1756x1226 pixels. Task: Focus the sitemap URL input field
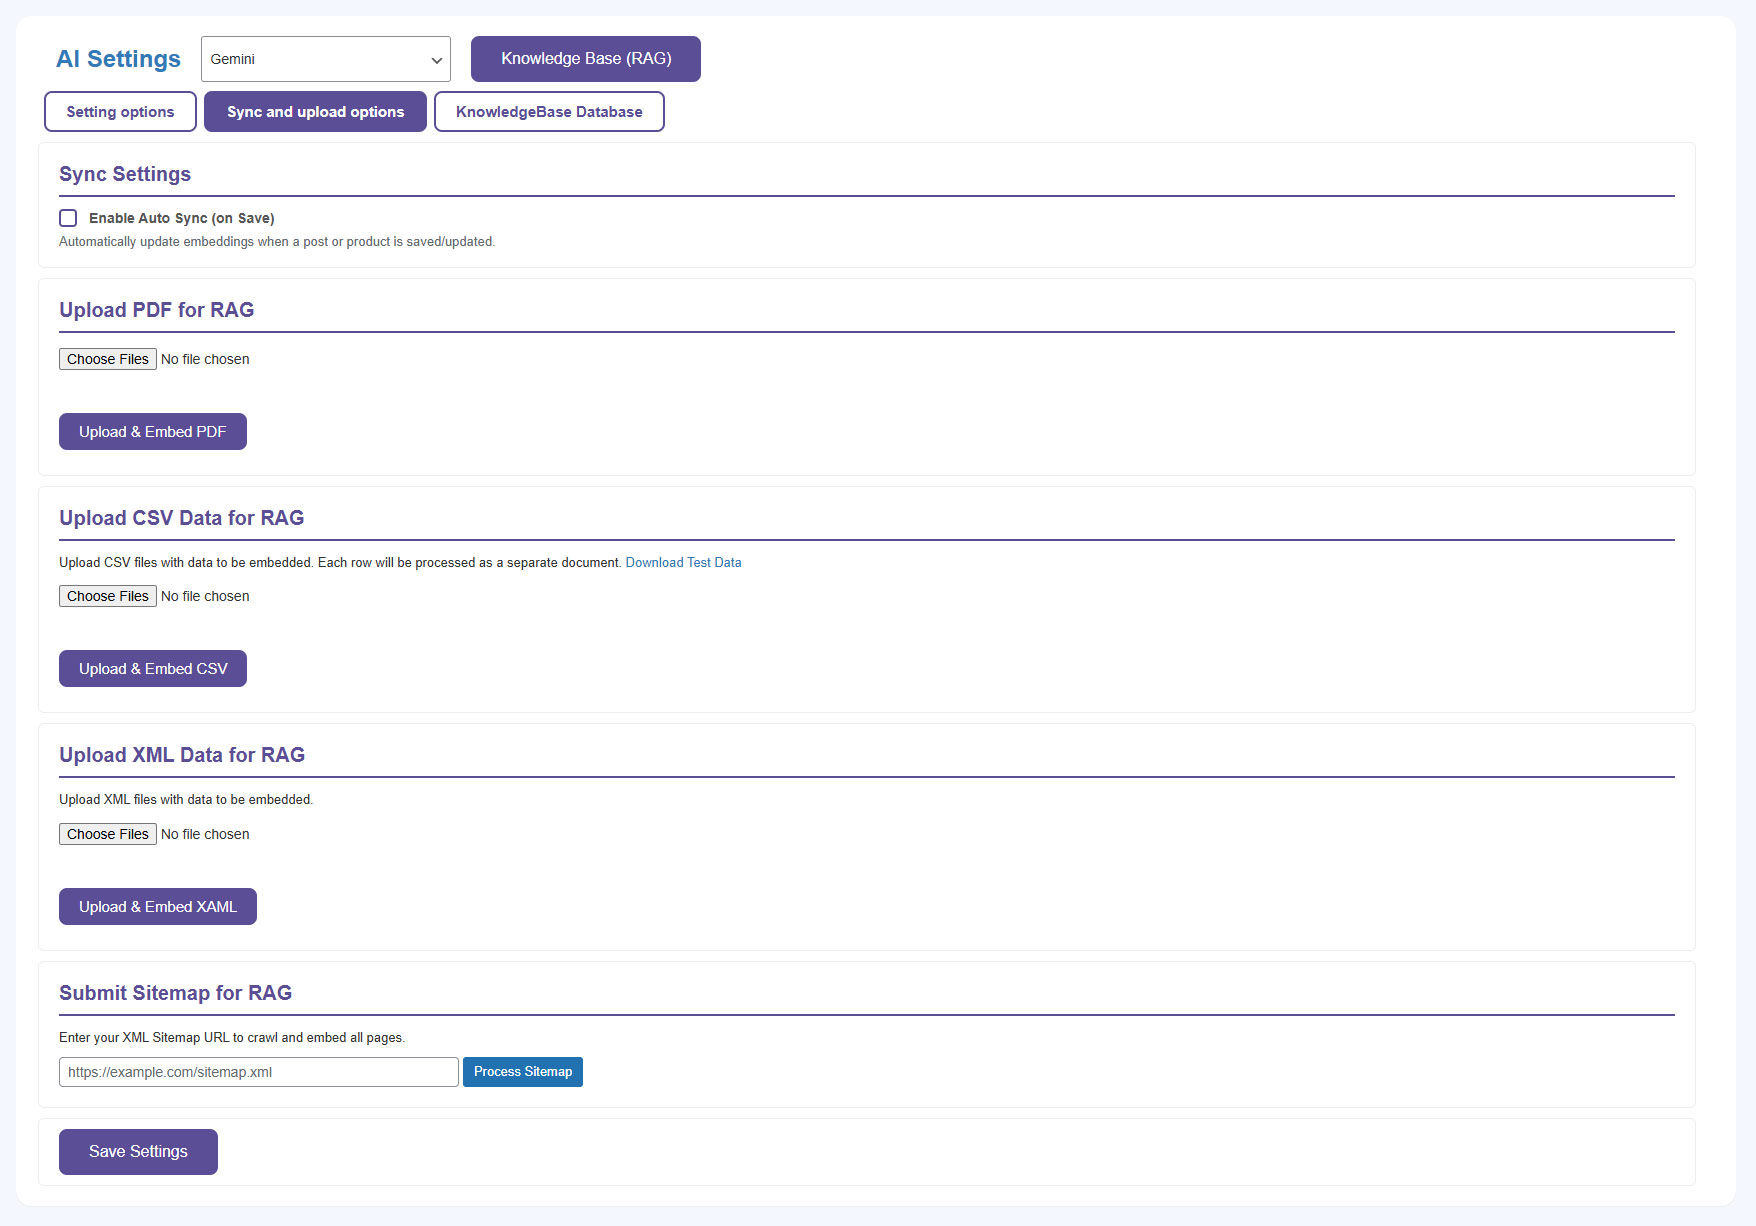click(x=258, y=1072)
